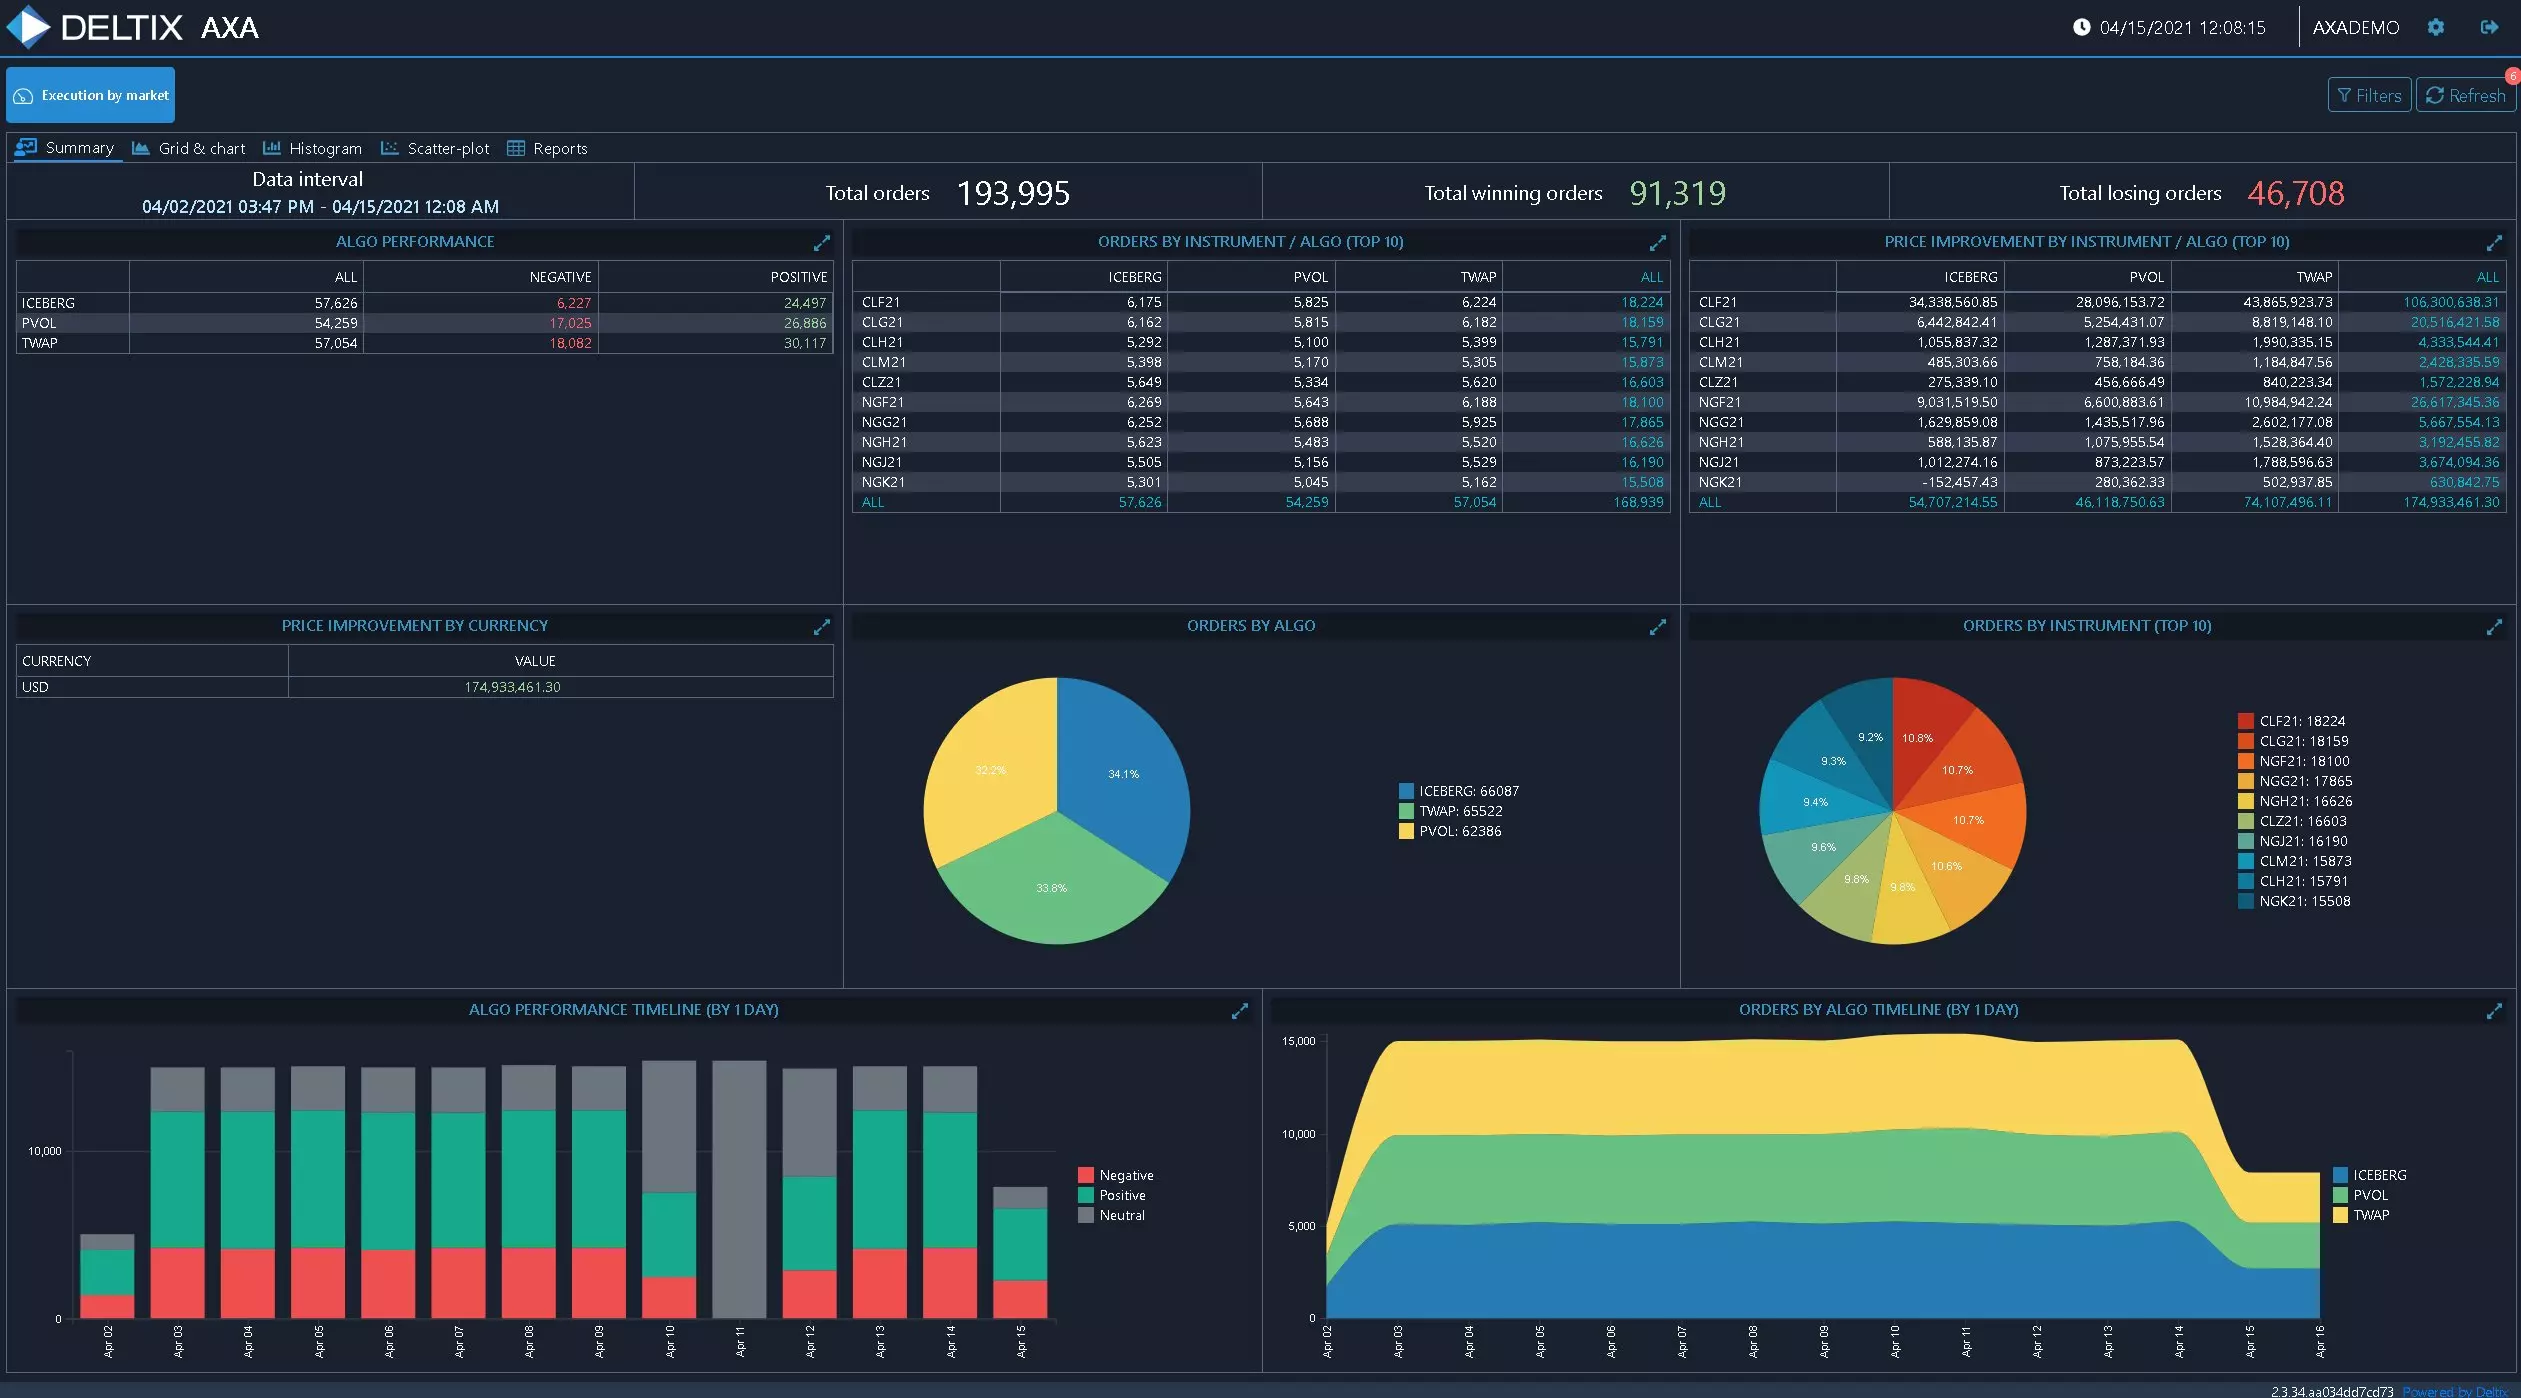Click the CLF21: 18224 legend color swatch
The image size is (2521, 1398).
[x=2245, y=721]
